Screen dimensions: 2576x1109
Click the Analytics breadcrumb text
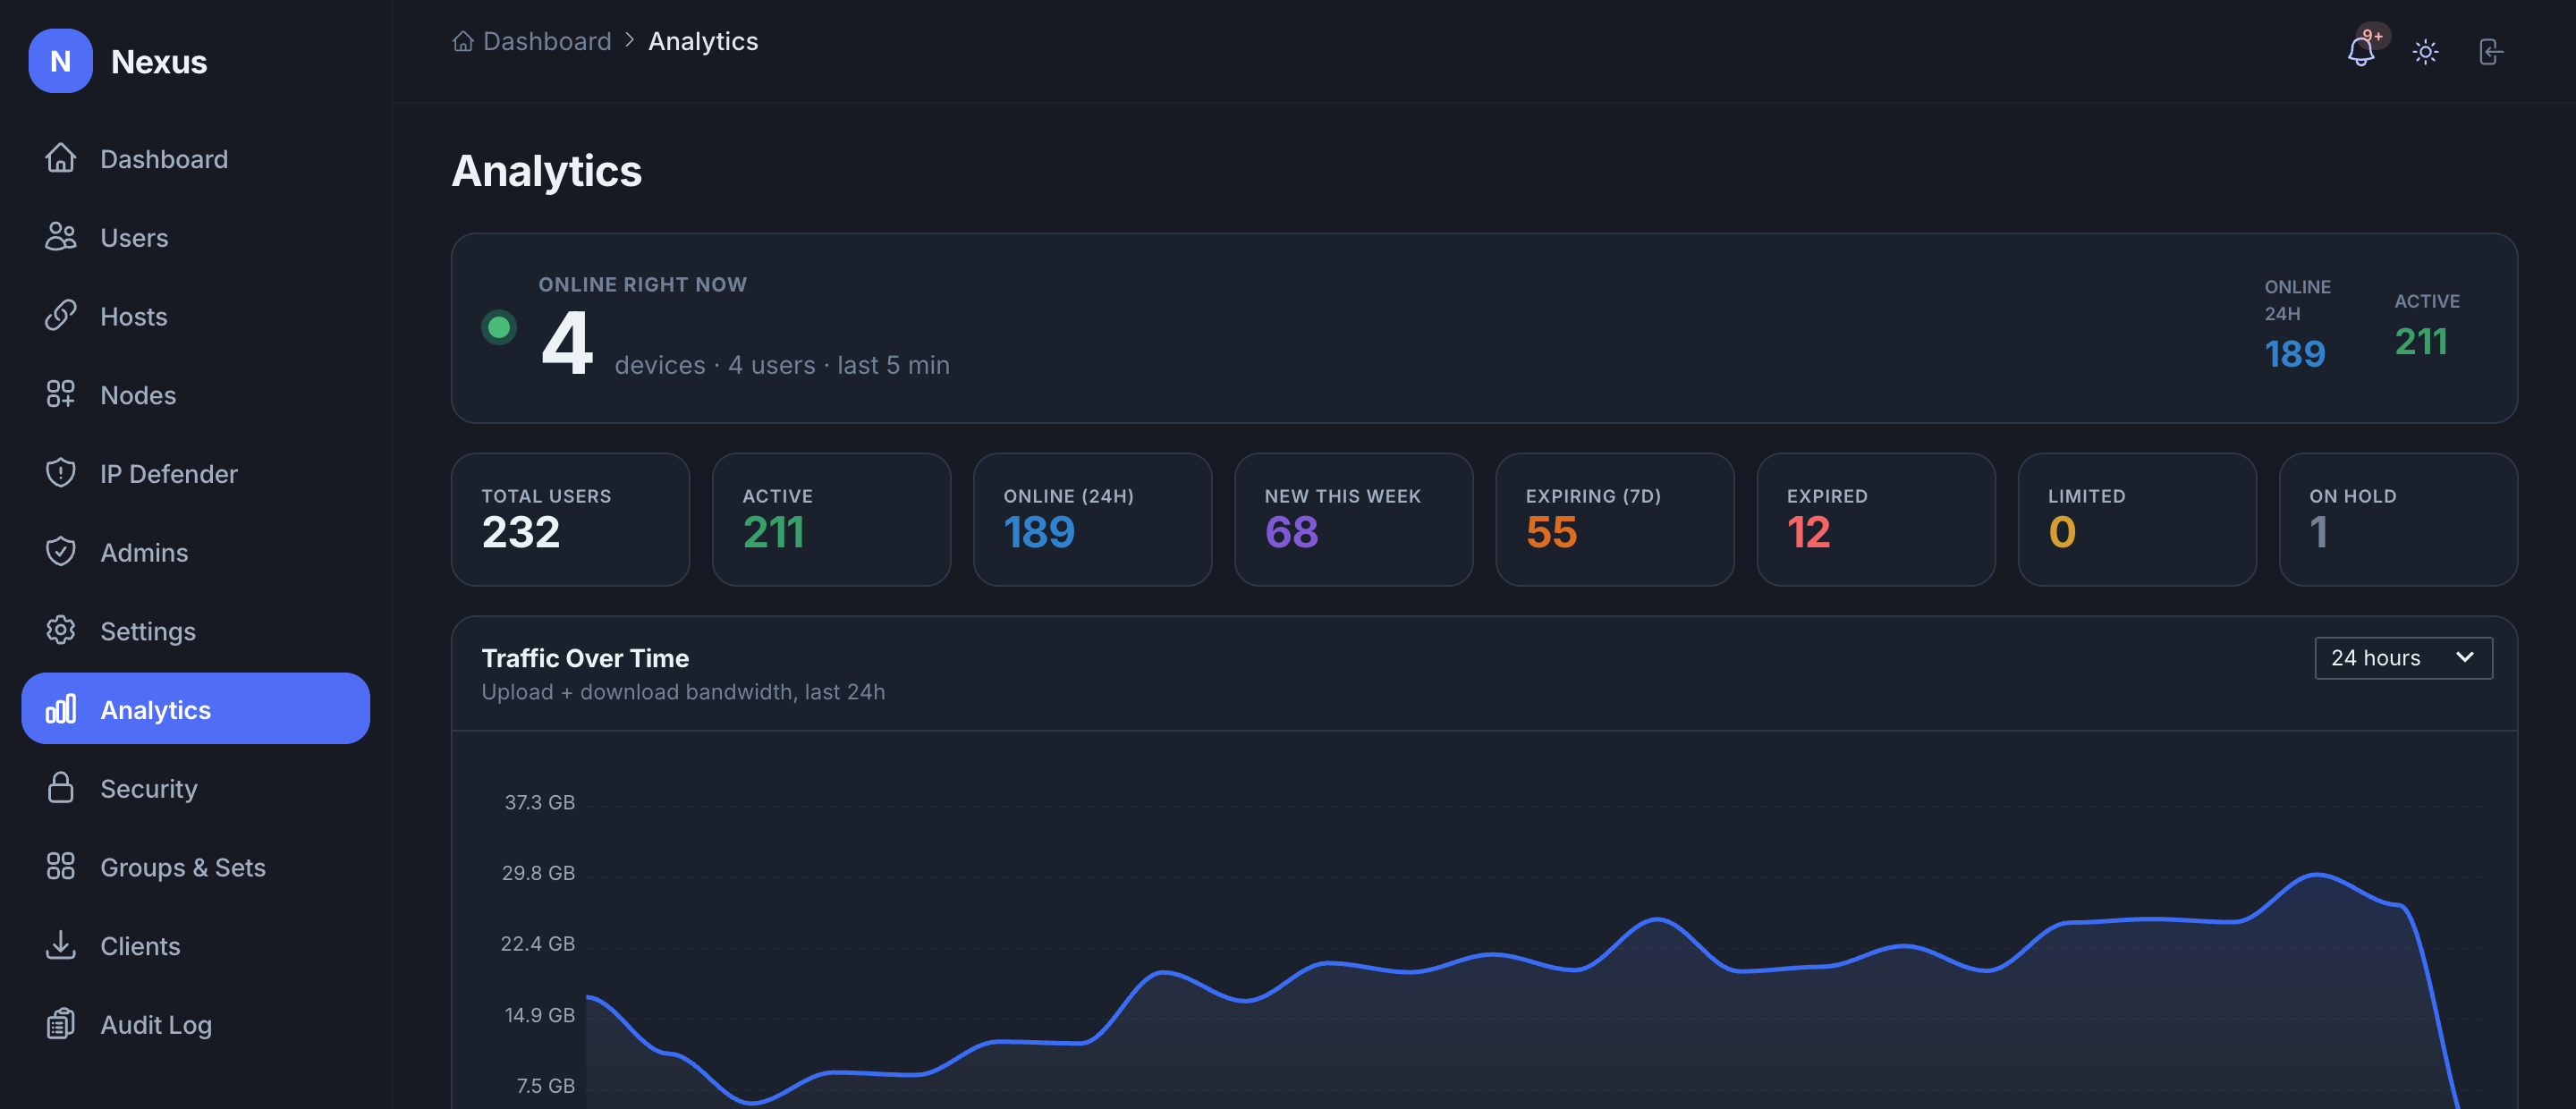click(703, 41)
